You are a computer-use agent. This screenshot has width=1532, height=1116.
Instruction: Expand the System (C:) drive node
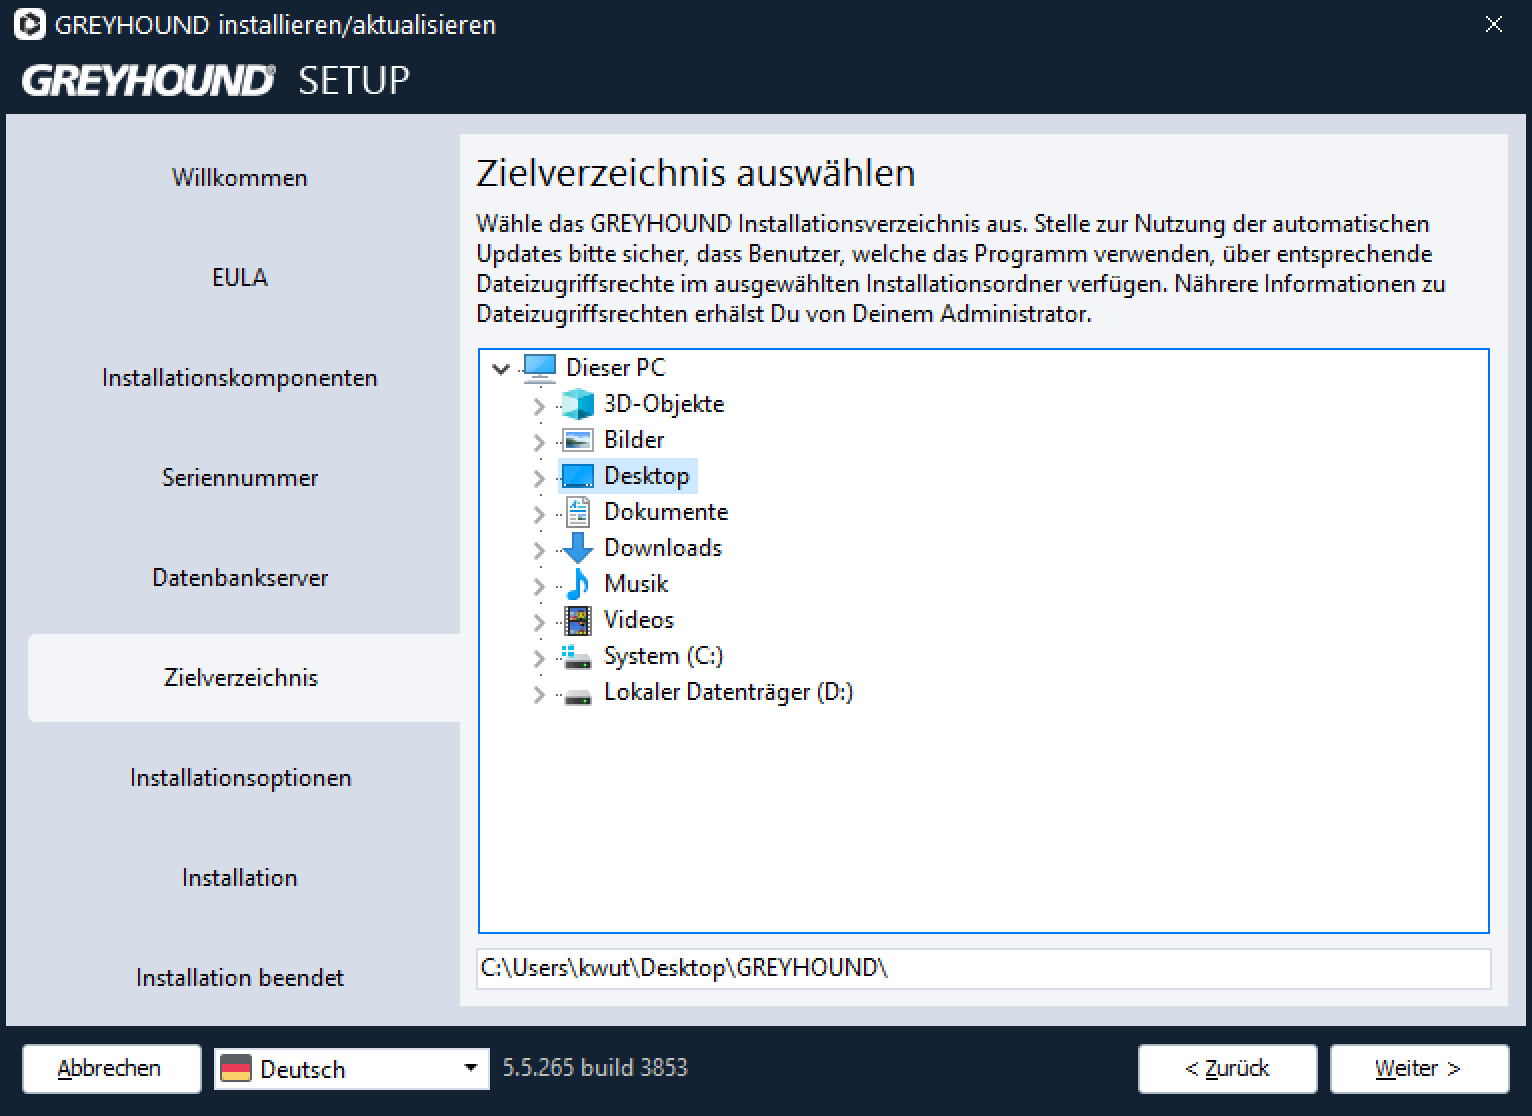(x=539, y=657)
